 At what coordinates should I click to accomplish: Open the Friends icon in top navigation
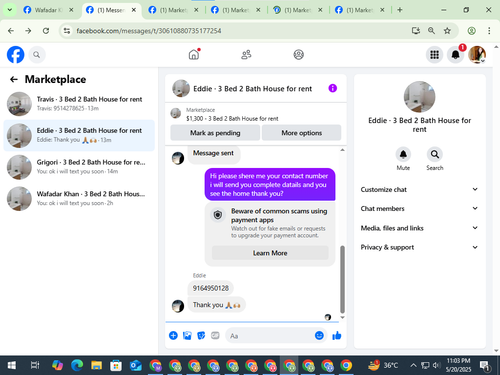point(246,54)
